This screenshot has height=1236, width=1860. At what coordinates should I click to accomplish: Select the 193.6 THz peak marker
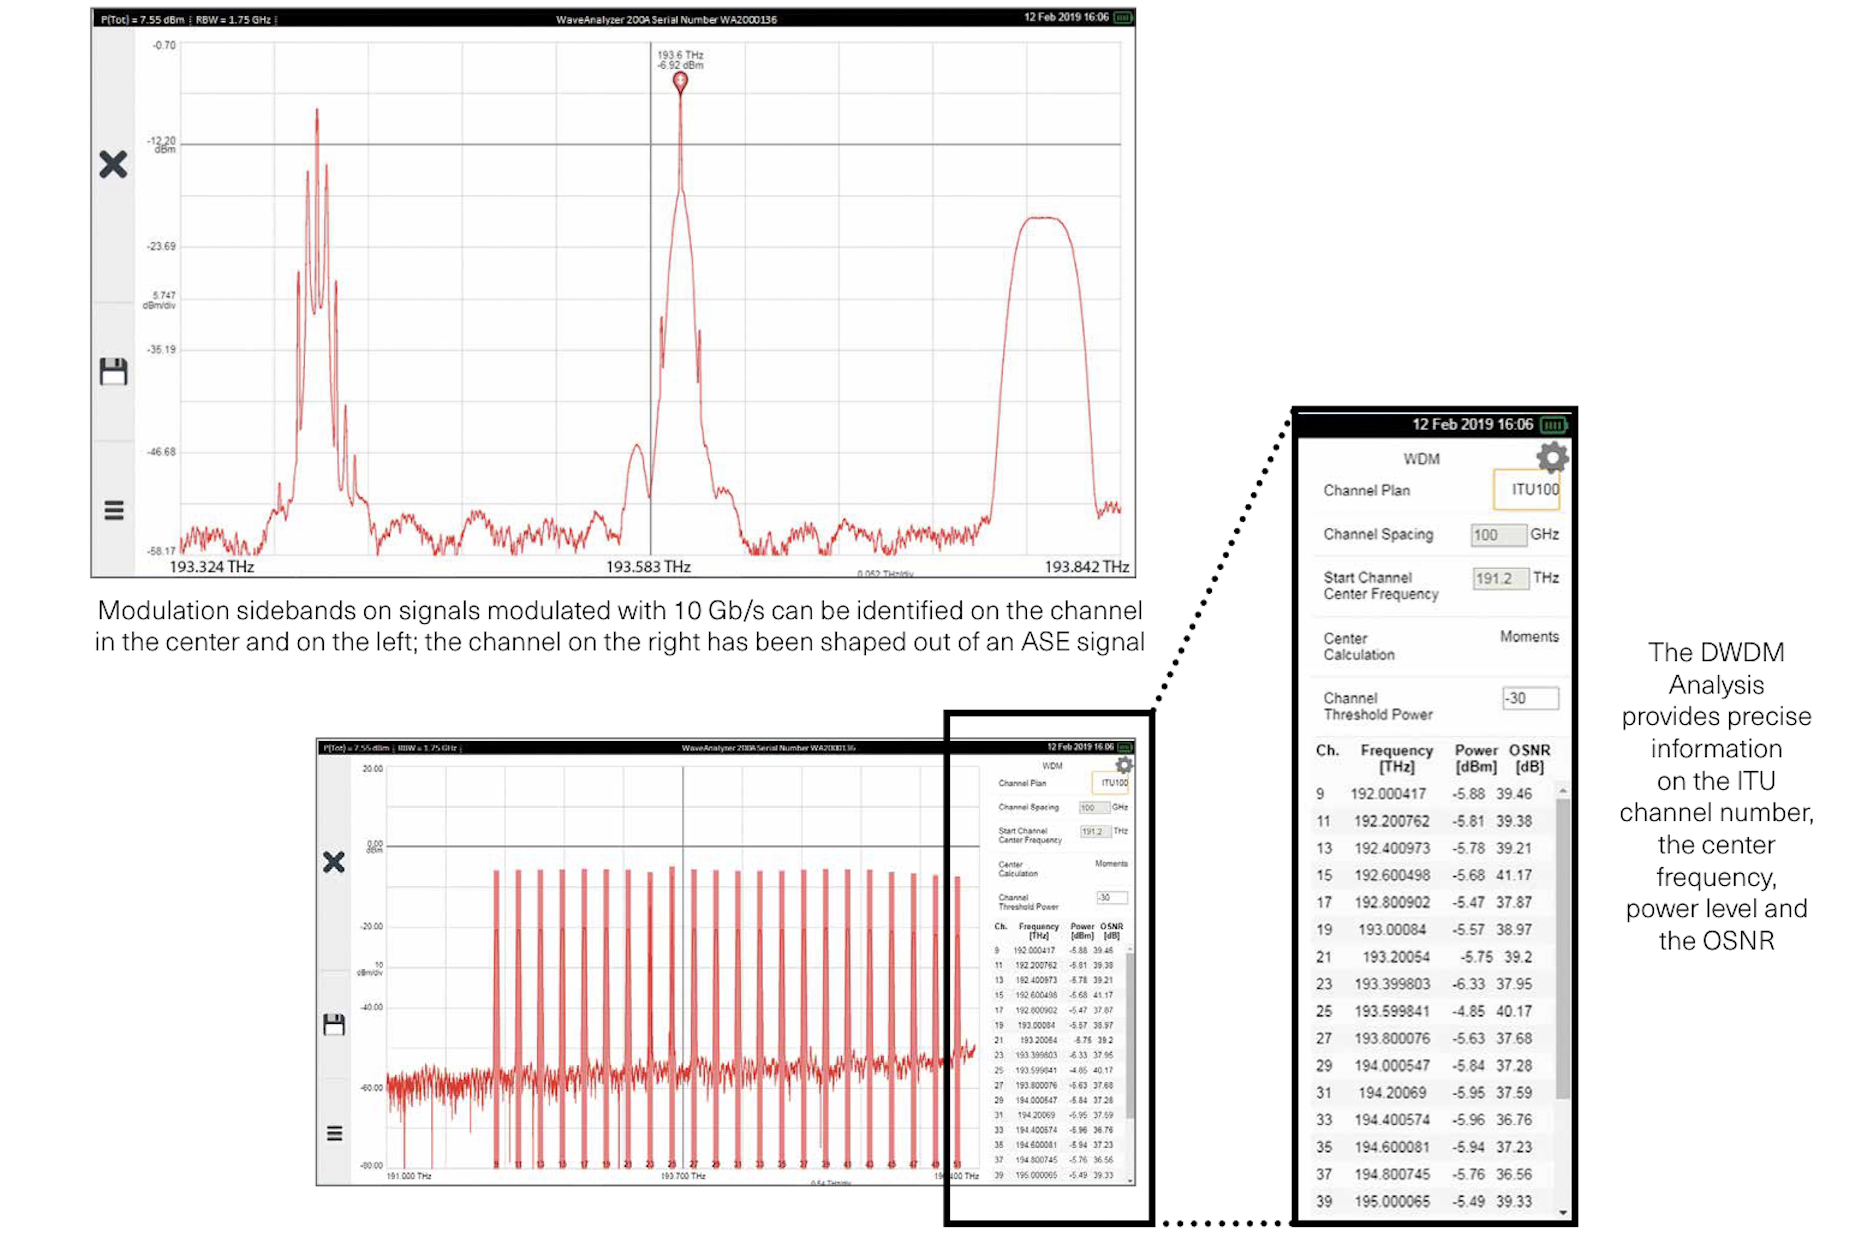tap(680, 82)
